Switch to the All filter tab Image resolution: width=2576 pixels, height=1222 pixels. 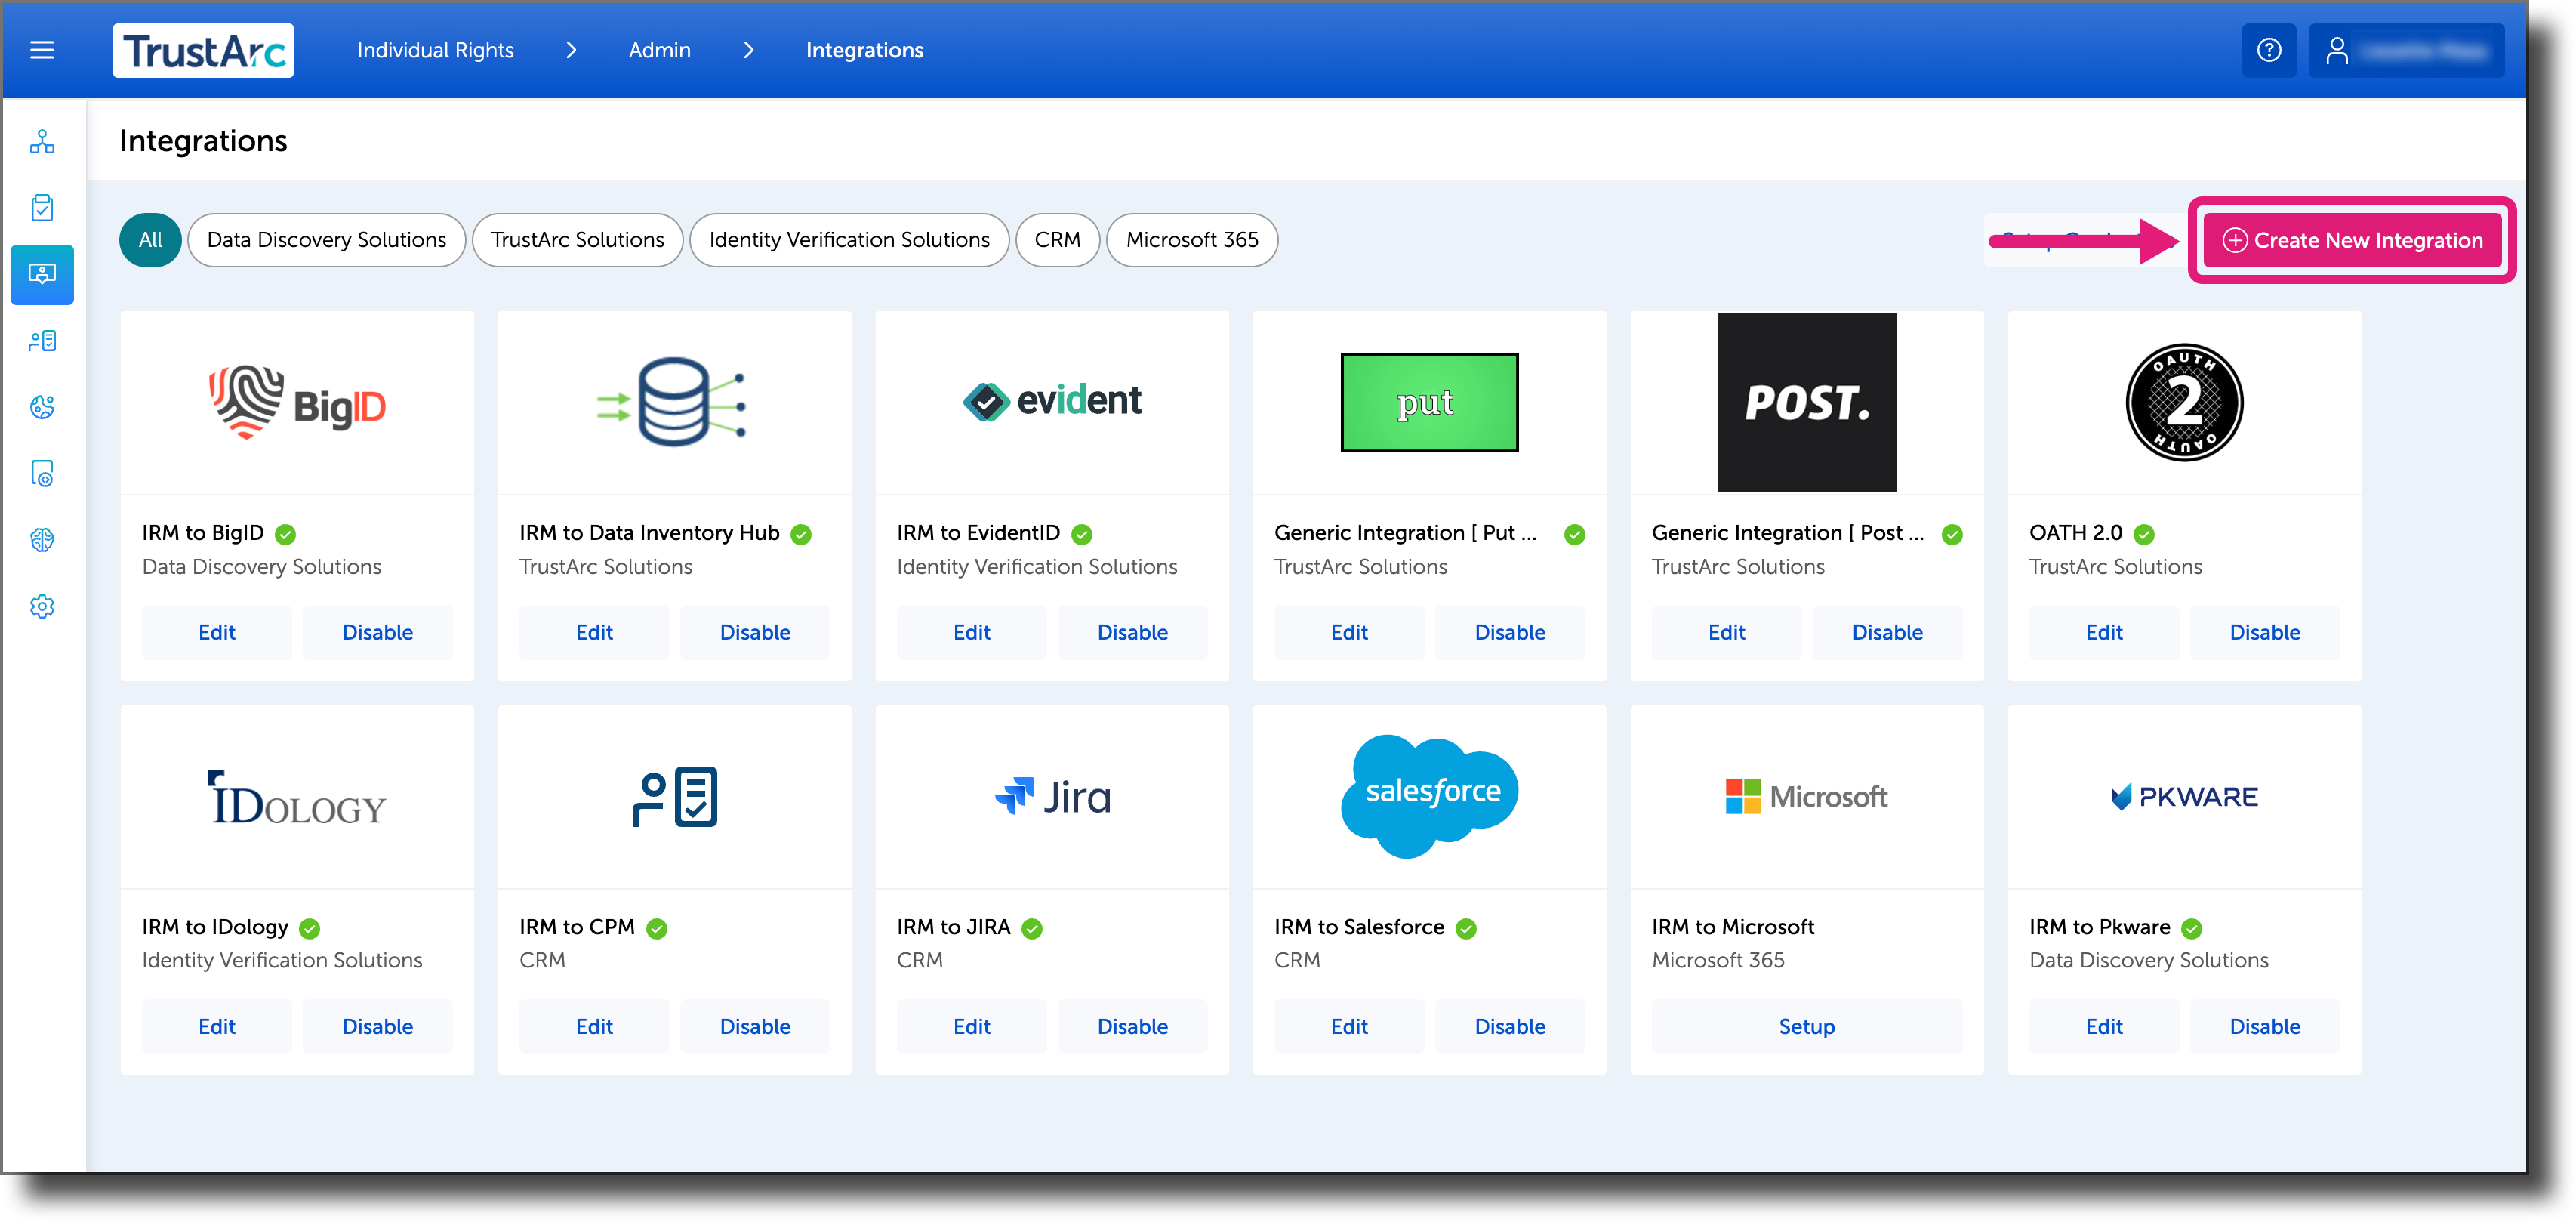tap(150, 240)
